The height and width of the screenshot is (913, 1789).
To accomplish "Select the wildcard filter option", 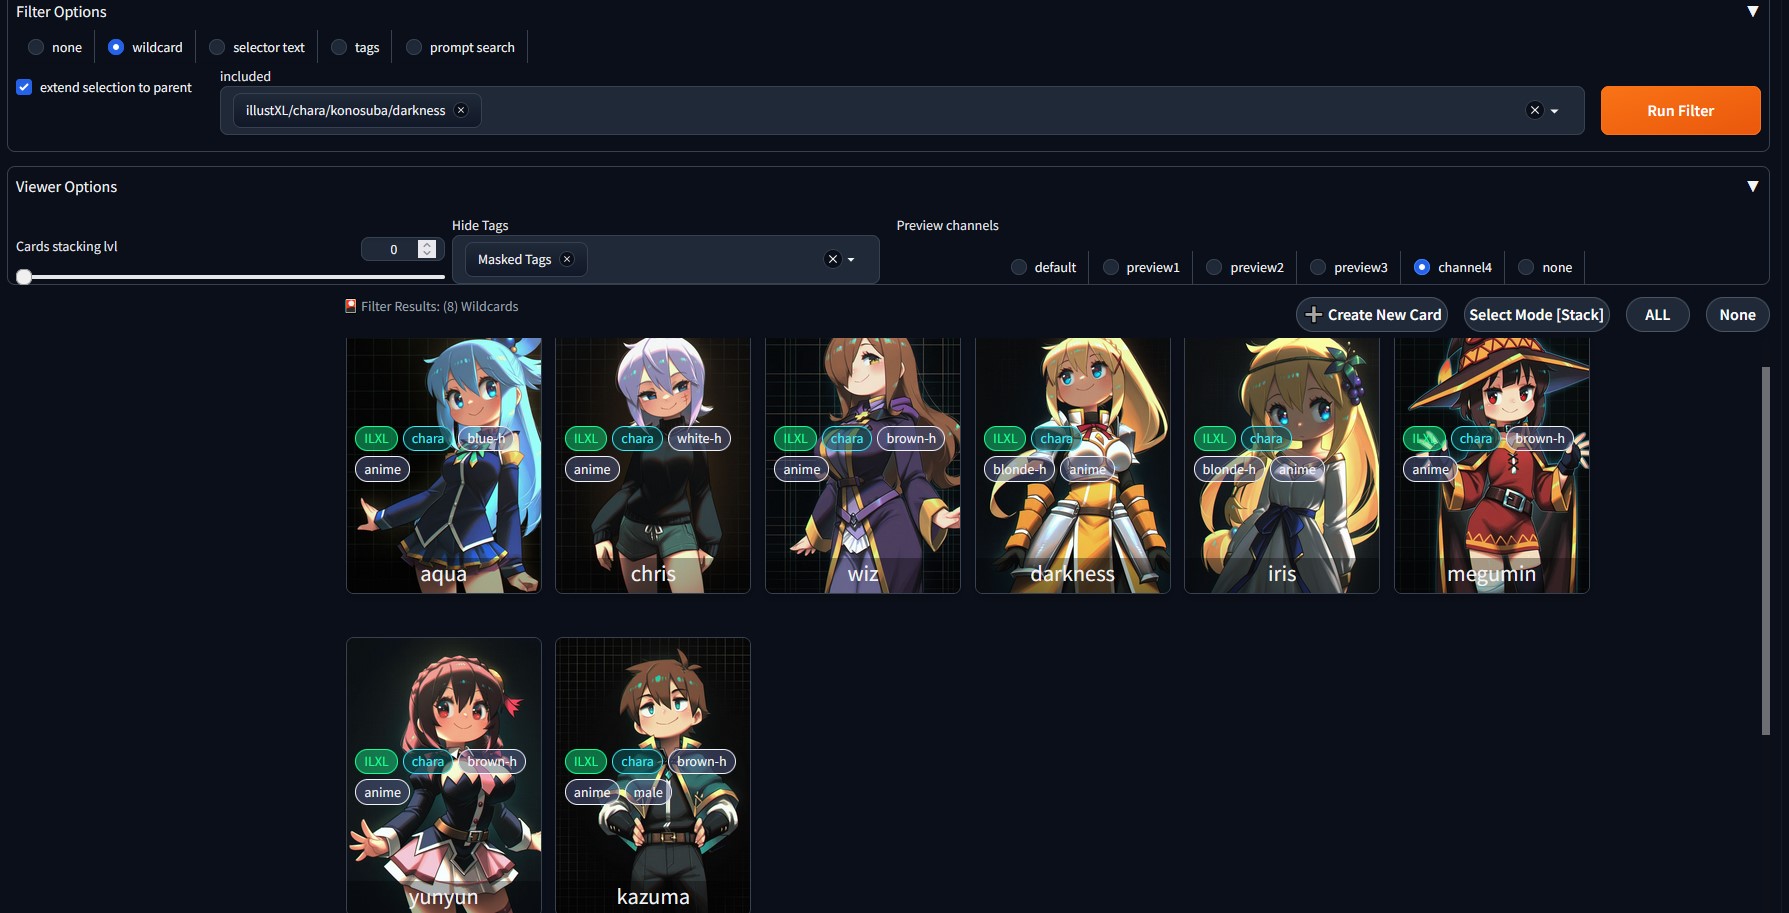I will point(146,47).
